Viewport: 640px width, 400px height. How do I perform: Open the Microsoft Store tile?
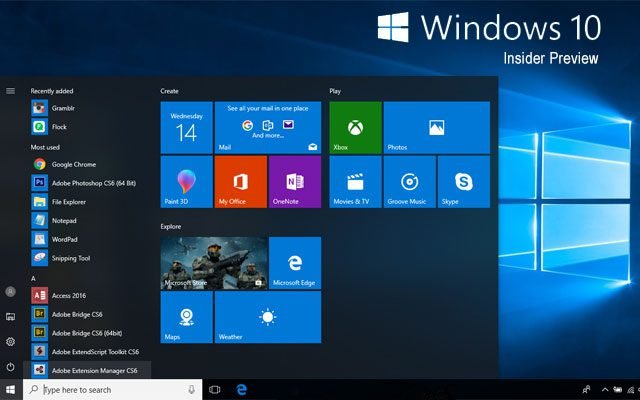coord(214,263)
